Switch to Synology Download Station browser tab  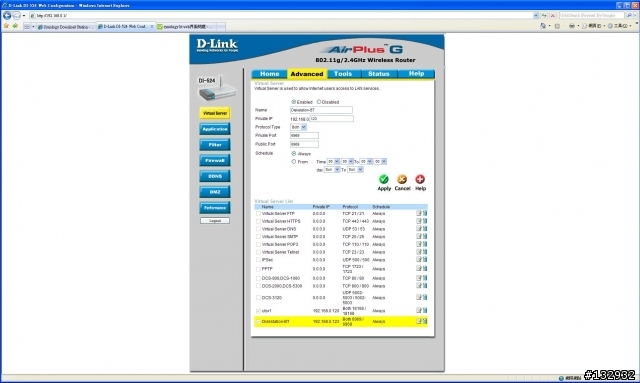click(66, 27)
